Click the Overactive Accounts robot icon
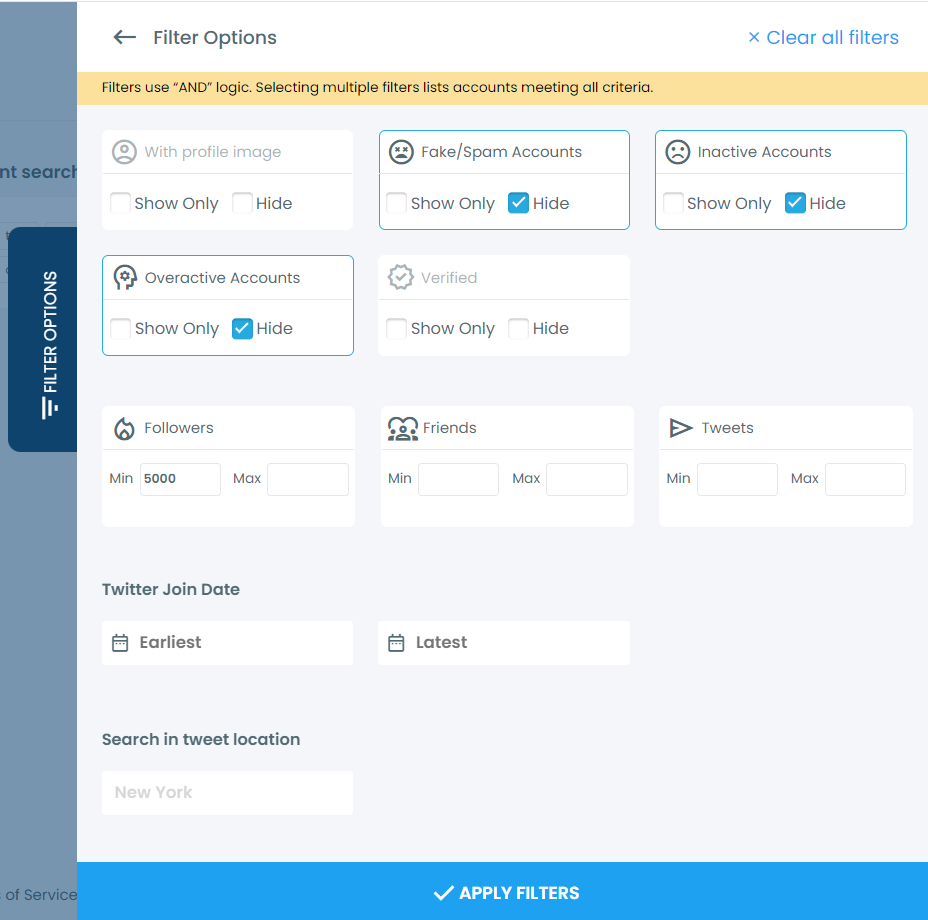This screenshot has width=928, height=920. click(x=124, y=277)
